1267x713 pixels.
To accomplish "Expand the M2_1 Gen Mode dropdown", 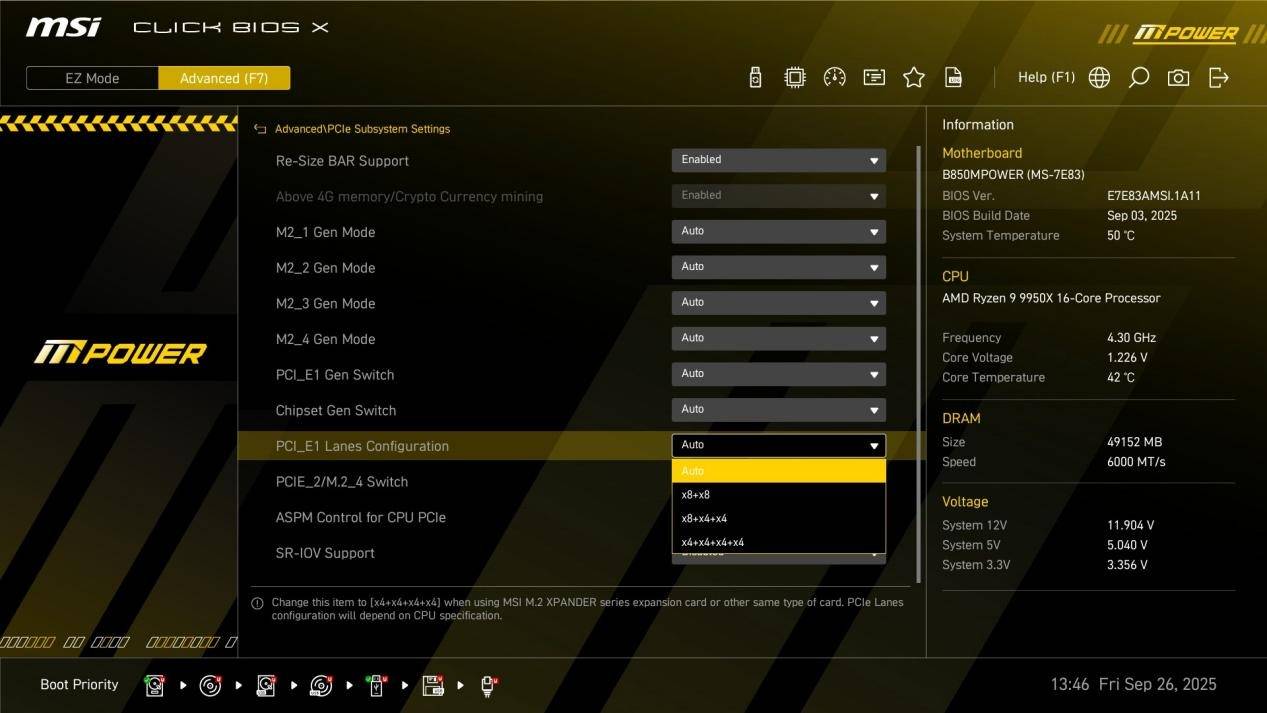I will (x=778, y=232).
